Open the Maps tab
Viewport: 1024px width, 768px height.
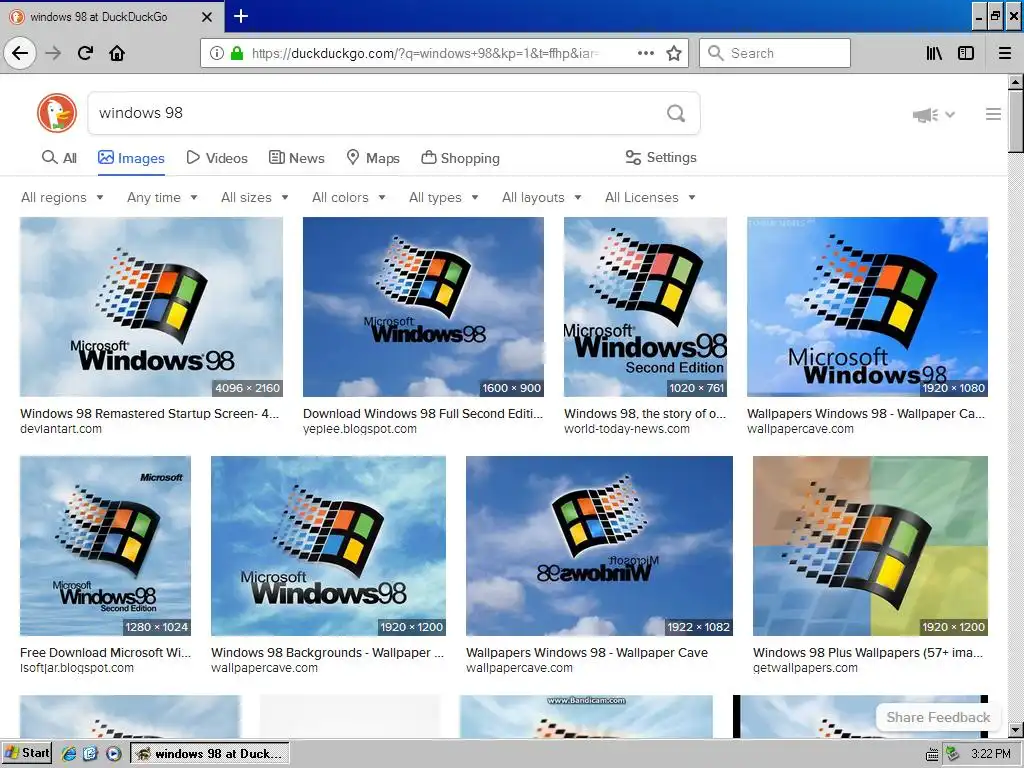click(x=373, y=158)
